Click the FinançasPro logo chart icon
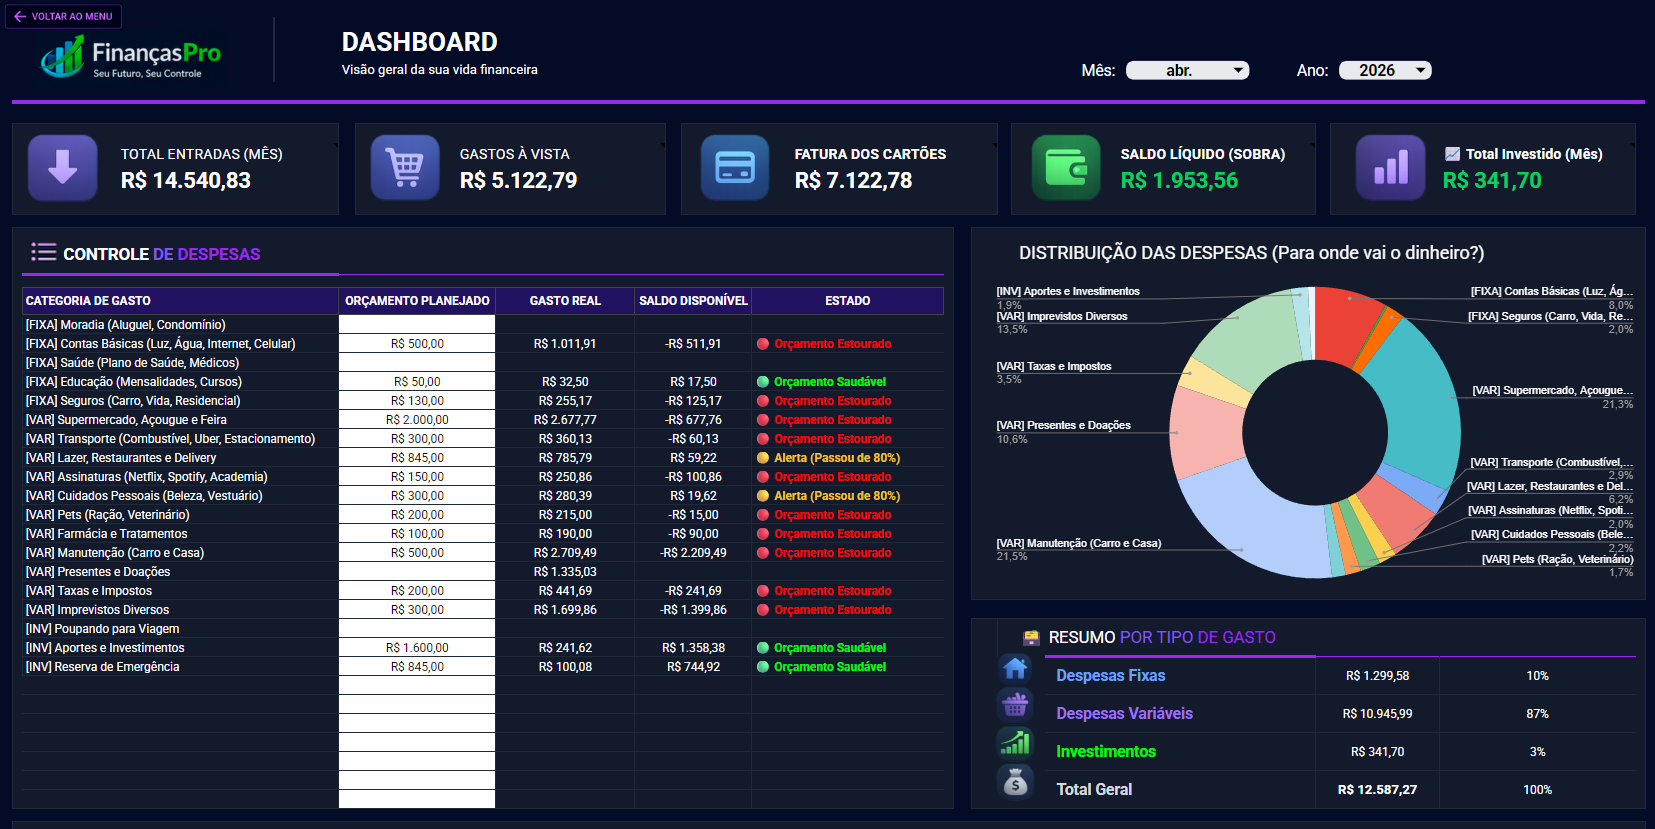The height and width of the screenshot is (829, 1655). [x=62, y=56]
